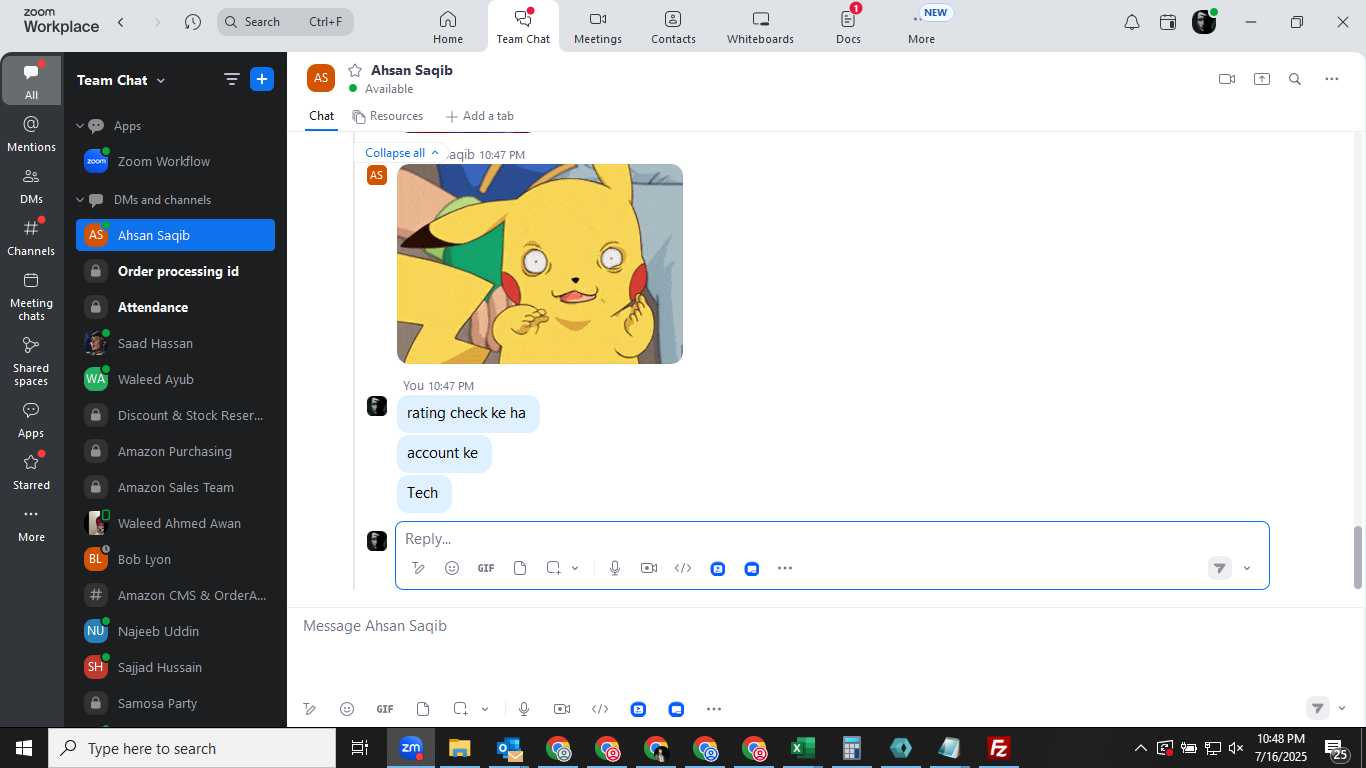Open the Order processing id channel
The height and width of the screenshot is (768, 1366).
175,271
